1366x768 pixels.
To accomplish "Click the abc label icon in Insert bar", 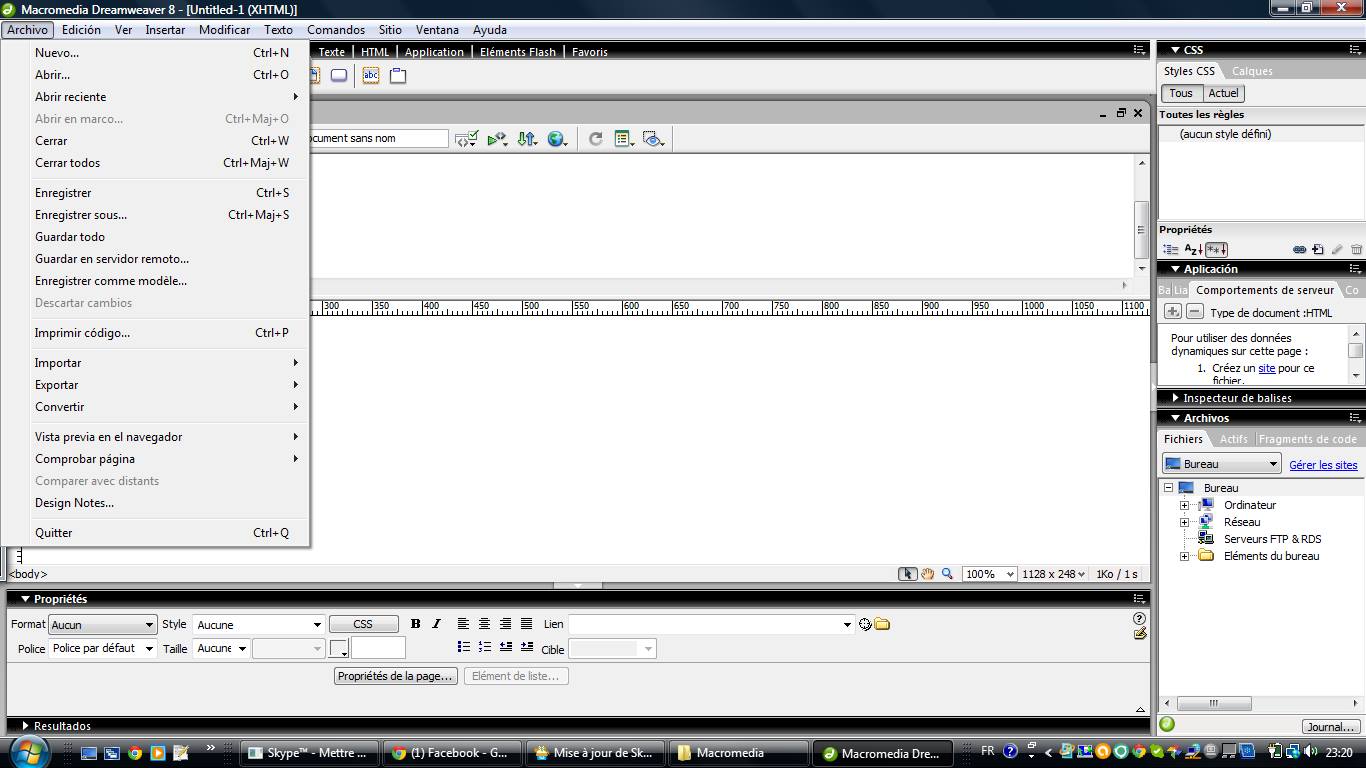I will tap(371, 75).
